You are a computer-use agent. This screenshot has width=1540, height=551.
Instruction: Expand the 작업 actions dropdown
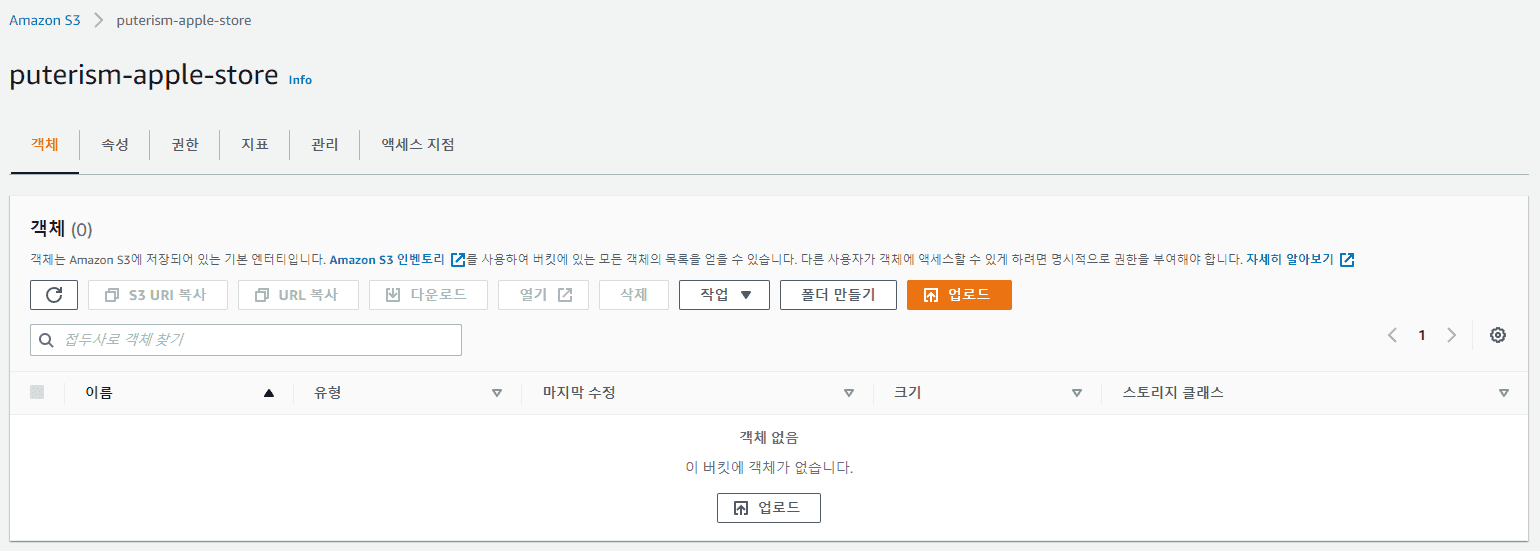[724, 295]
